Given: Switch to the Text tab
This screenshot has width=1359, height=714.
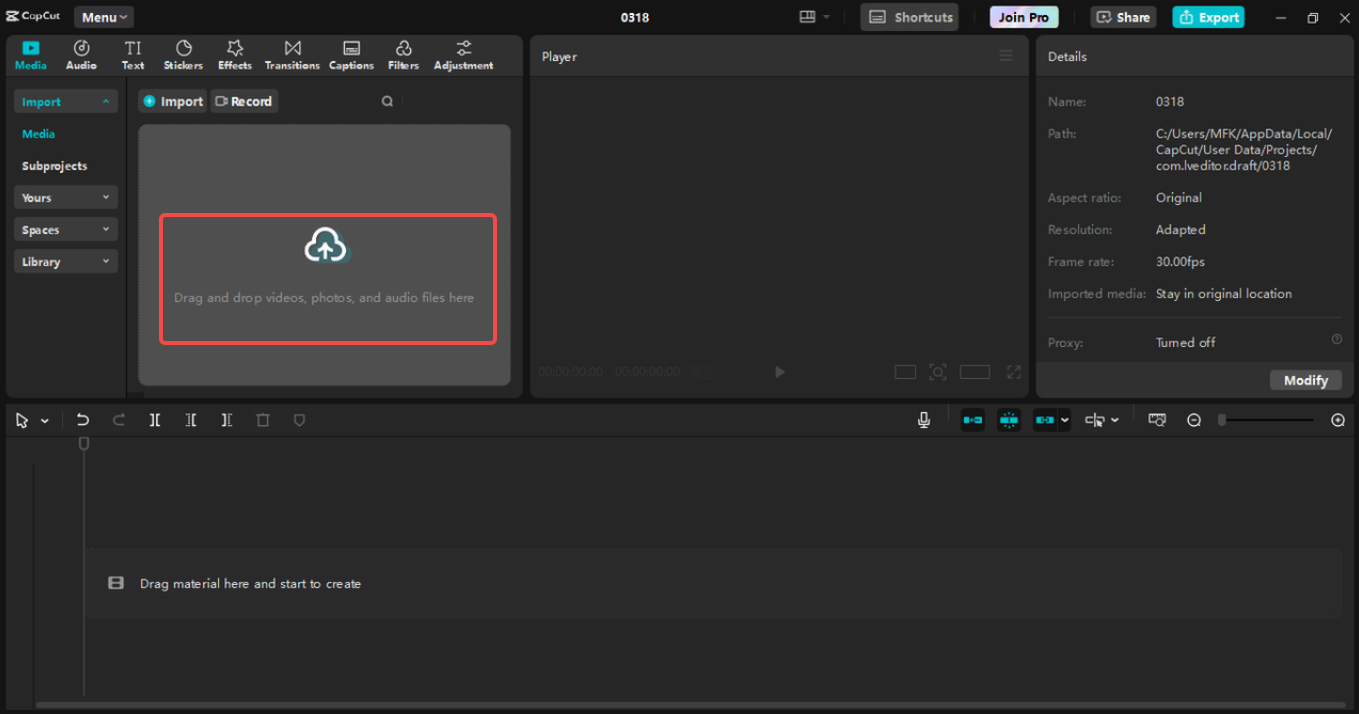Looking at the screenshot, I should (133, 55).
